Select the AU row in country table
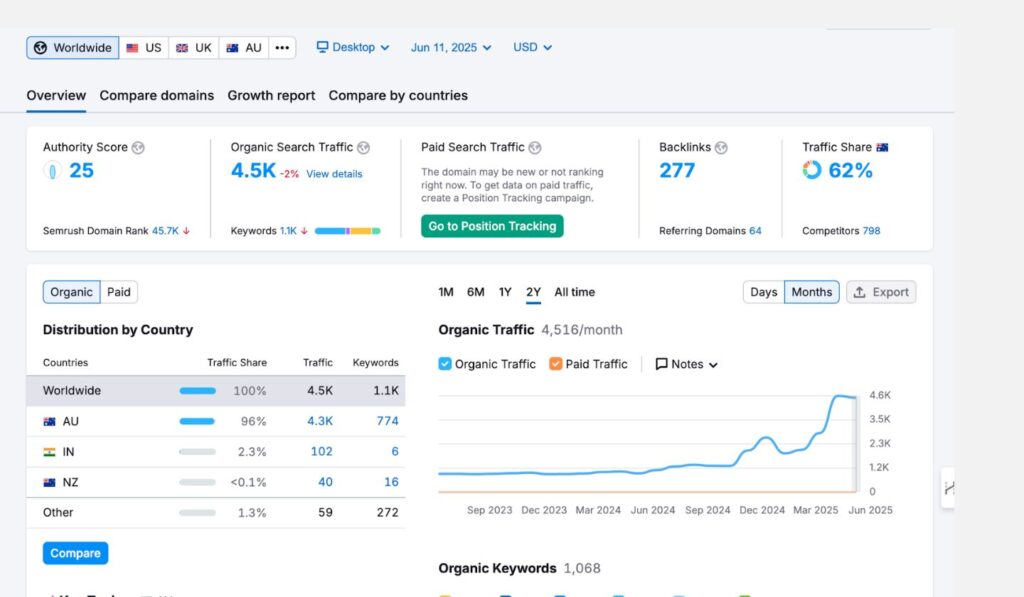 pos(215,422)
